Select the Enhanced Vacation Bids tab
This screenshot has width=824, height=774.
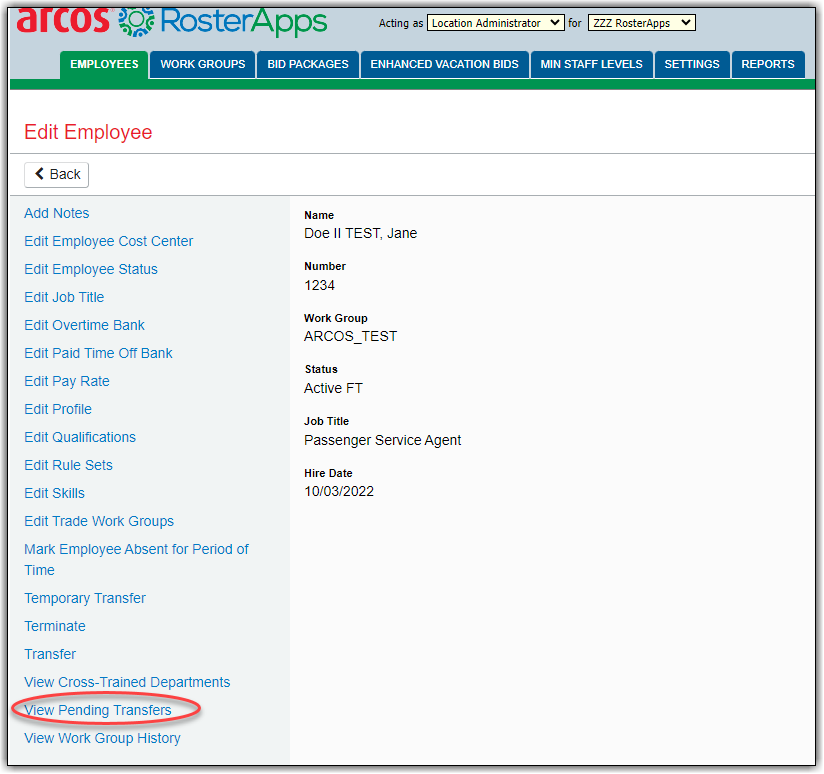pyautogui.click(x=444, y=64)
